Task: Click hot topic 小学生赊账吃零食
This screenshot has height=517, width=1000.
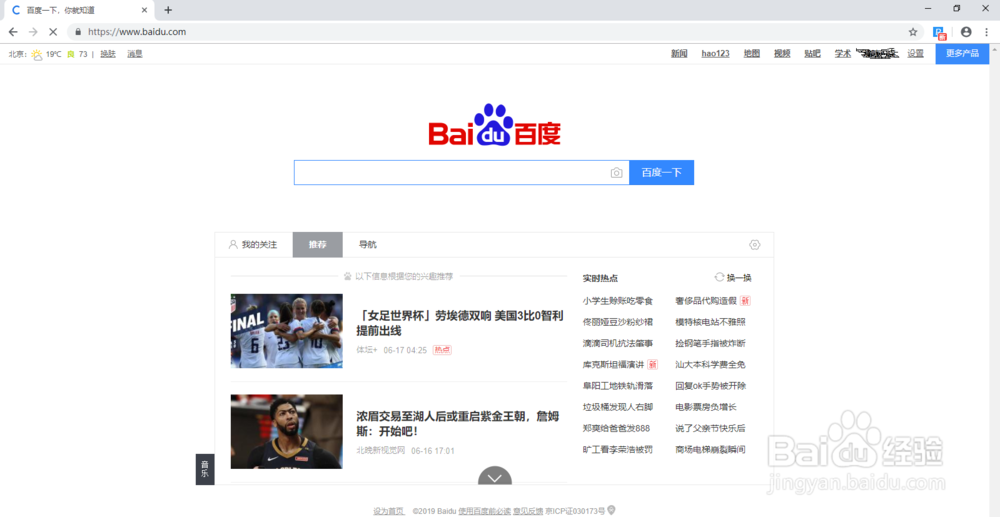Action: coord(617,300)
